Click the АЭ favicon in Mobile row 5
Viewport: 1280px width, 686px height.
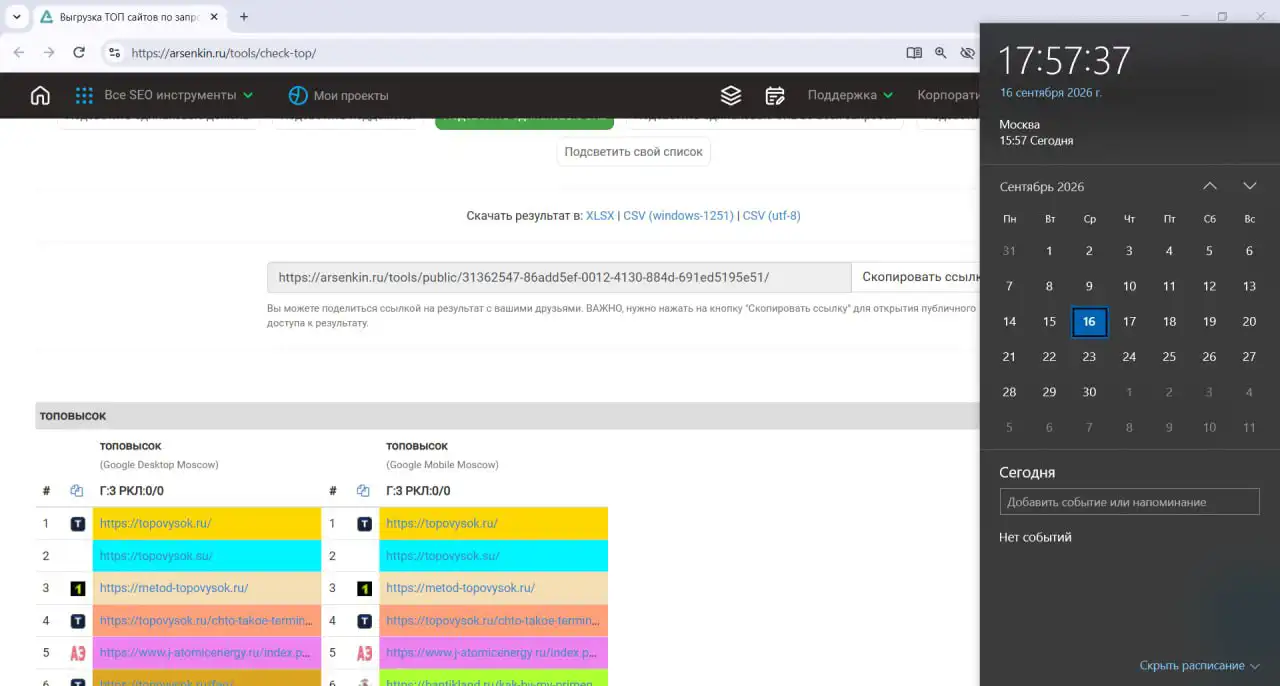pyautogui.click(x=364, y=653)
